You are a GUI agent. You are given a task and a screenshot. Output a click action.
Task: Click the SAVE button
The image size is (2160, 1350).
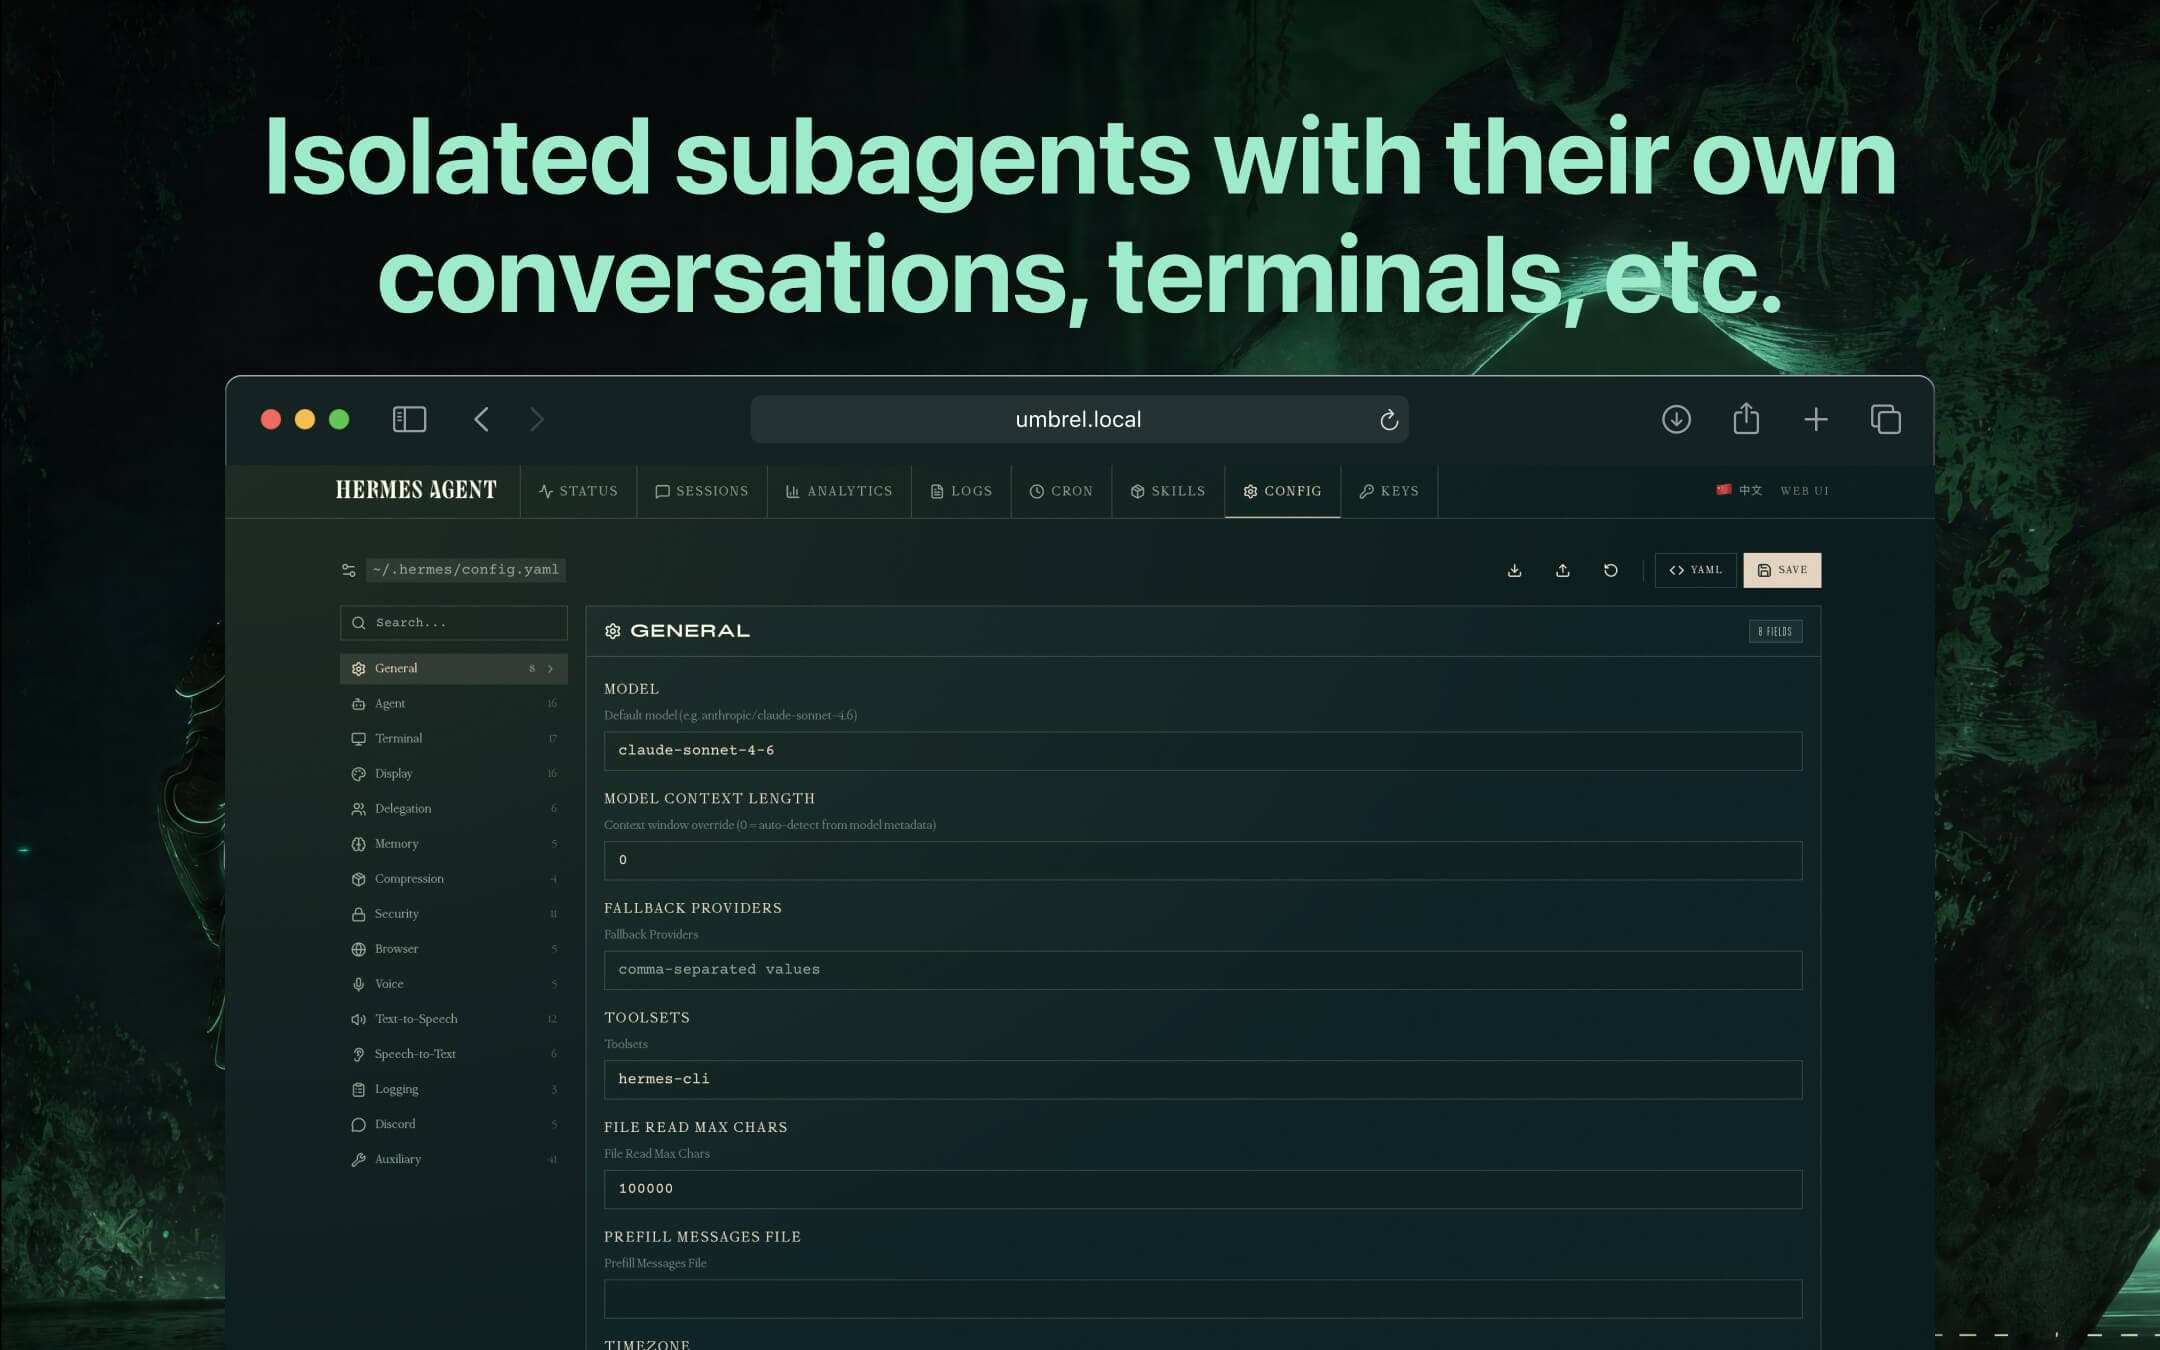(x=1782, y=570)
